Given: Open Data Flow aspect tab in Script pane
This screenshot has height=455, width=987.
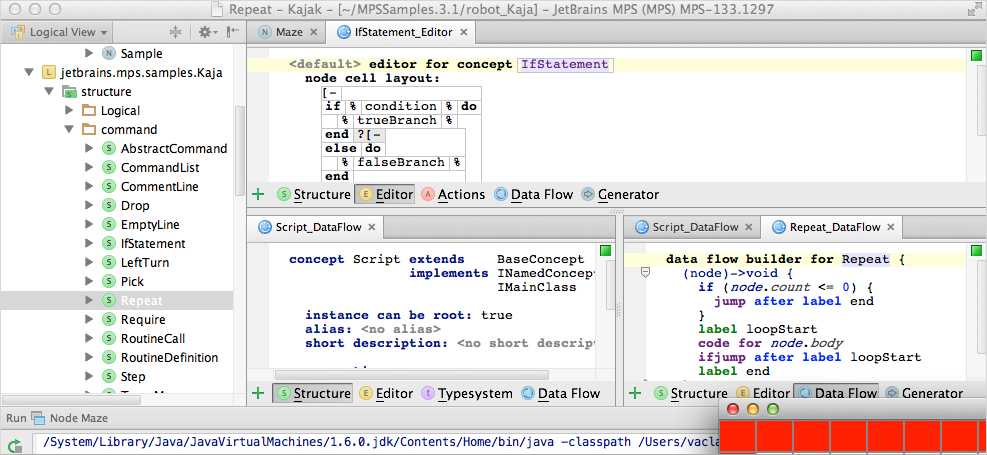Looking at the screenshot, I should 560,393.
